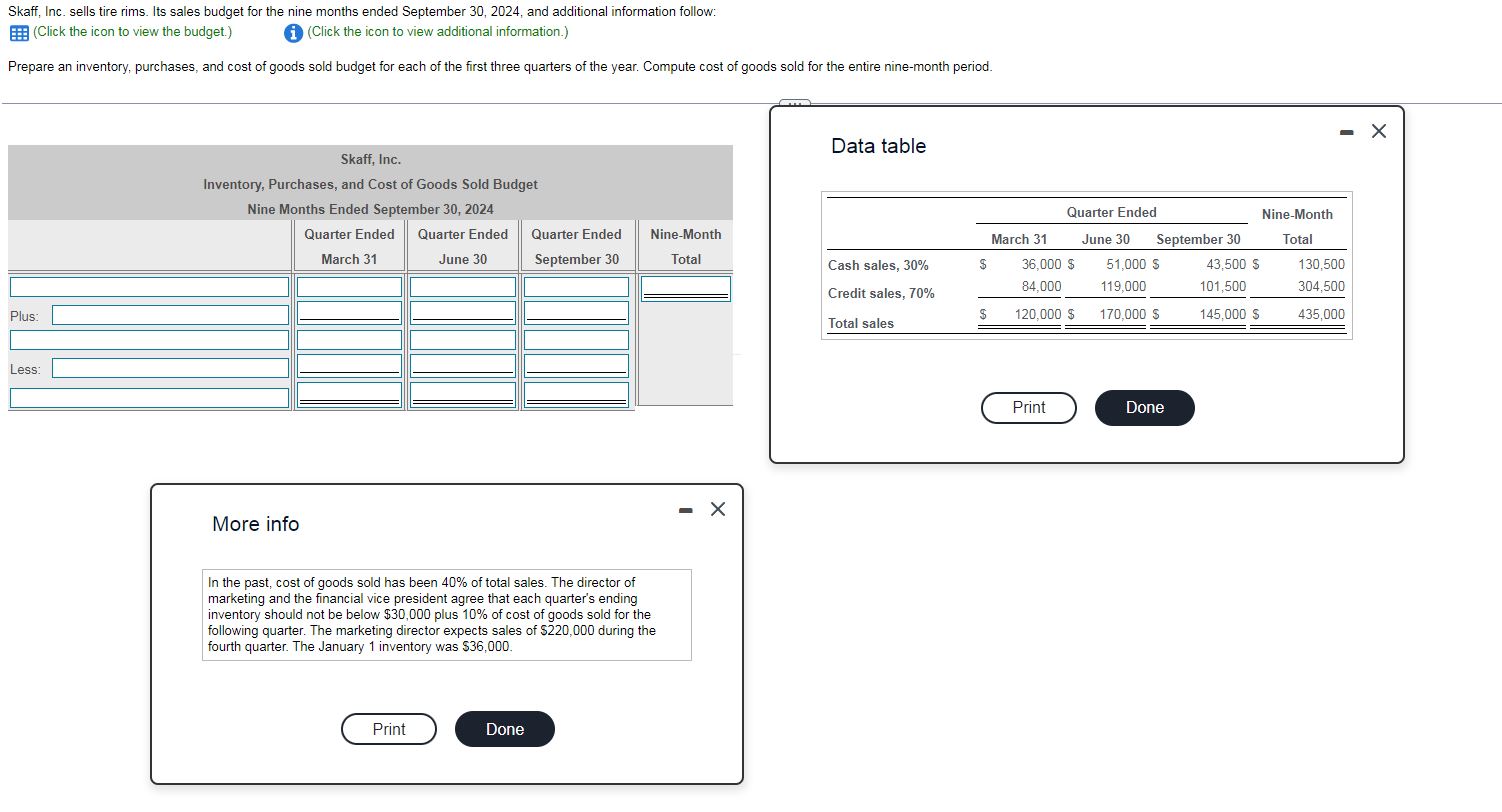
Task: Click the total sales value 170,000
Action: pos(1123,315)
